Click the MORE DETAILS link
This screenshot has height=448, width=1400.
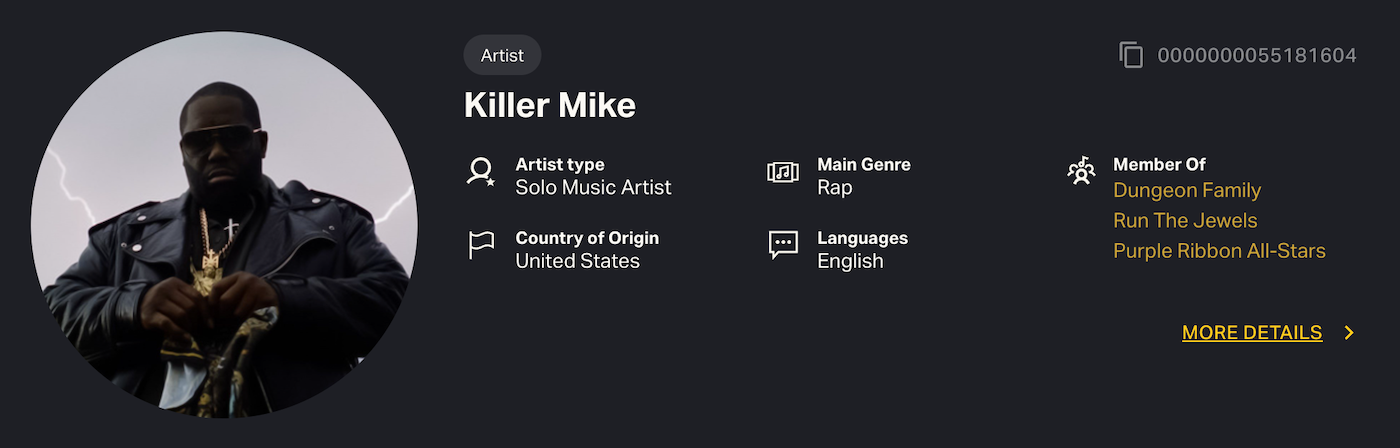click(1252, 333)
